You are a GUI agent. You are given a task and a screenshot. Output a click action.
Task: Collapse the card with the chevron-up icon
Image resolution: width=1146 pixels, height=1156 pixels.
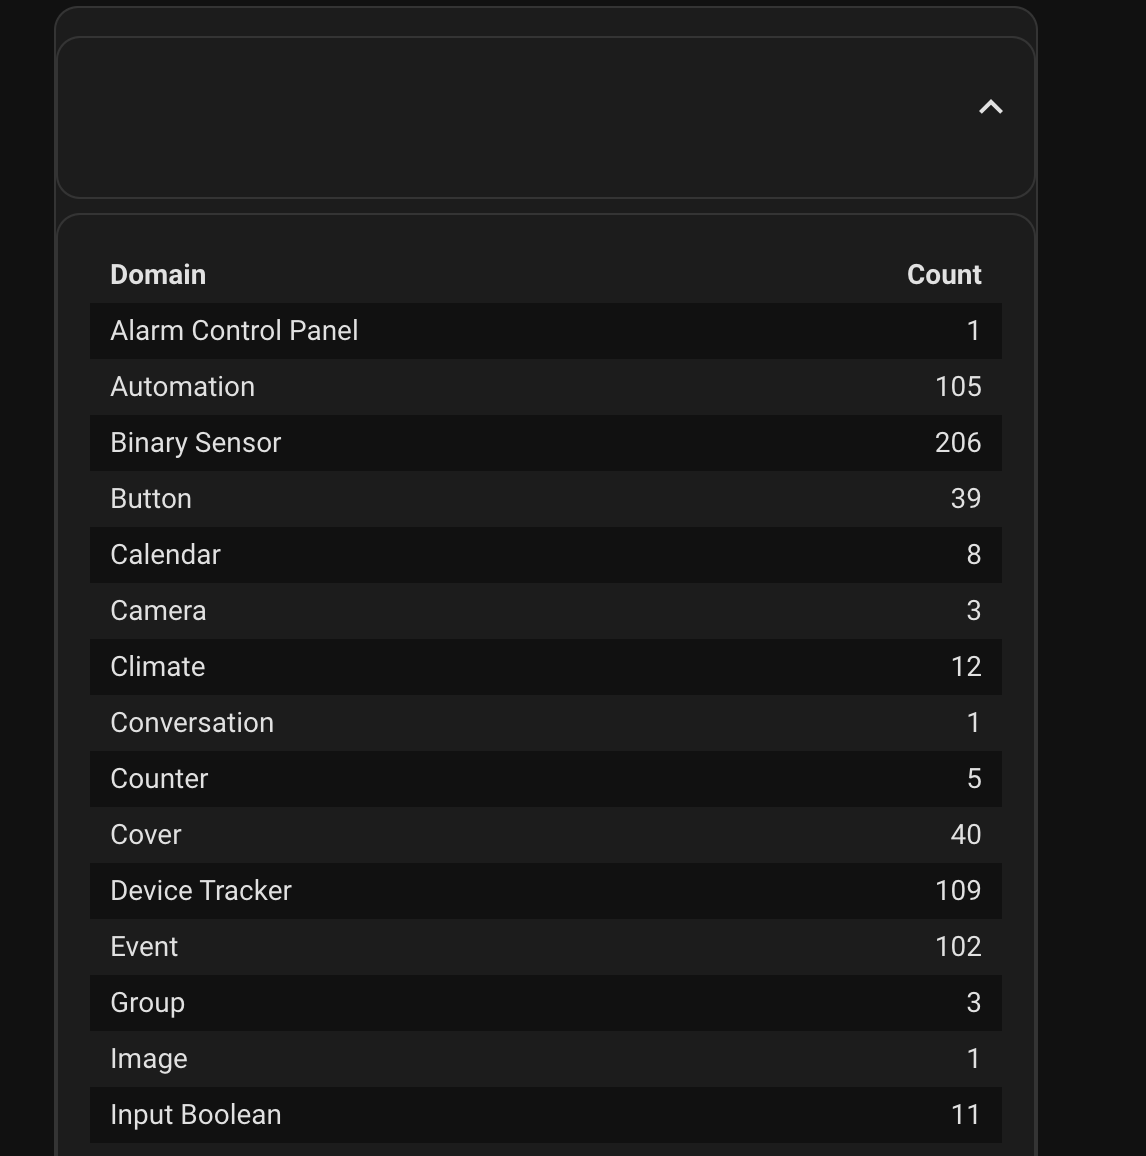click(x=990, y=108)
